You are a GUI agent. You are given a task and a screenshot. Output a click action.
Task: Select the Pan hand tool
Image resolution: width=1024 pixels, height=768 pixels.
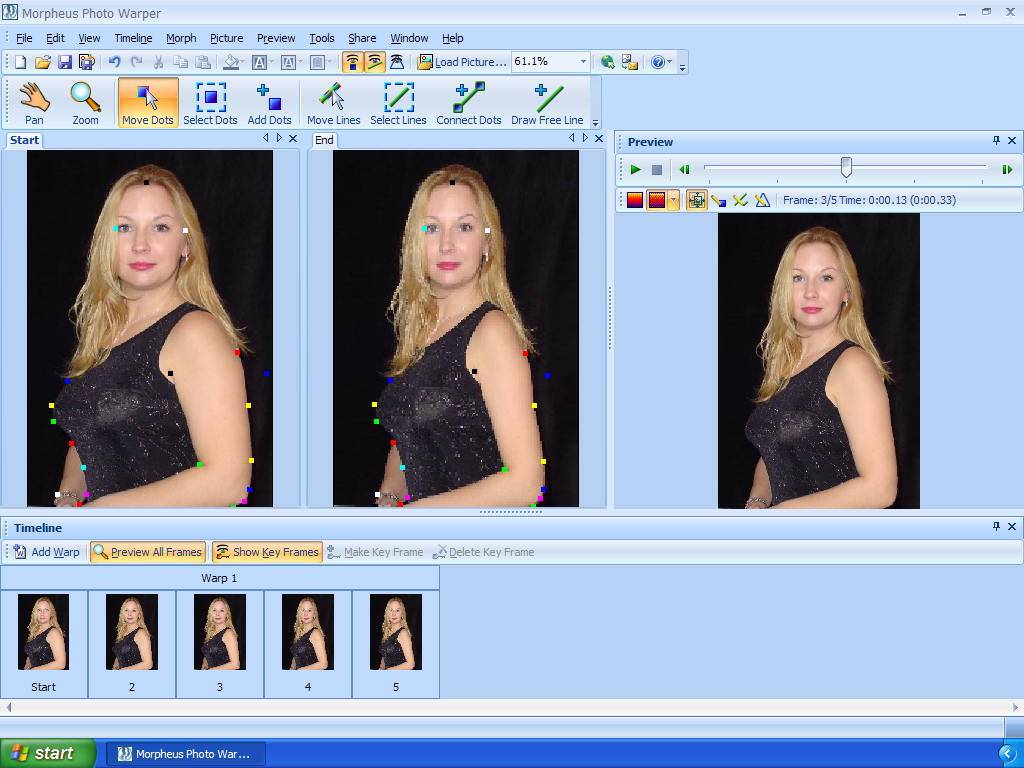(34, 103)
